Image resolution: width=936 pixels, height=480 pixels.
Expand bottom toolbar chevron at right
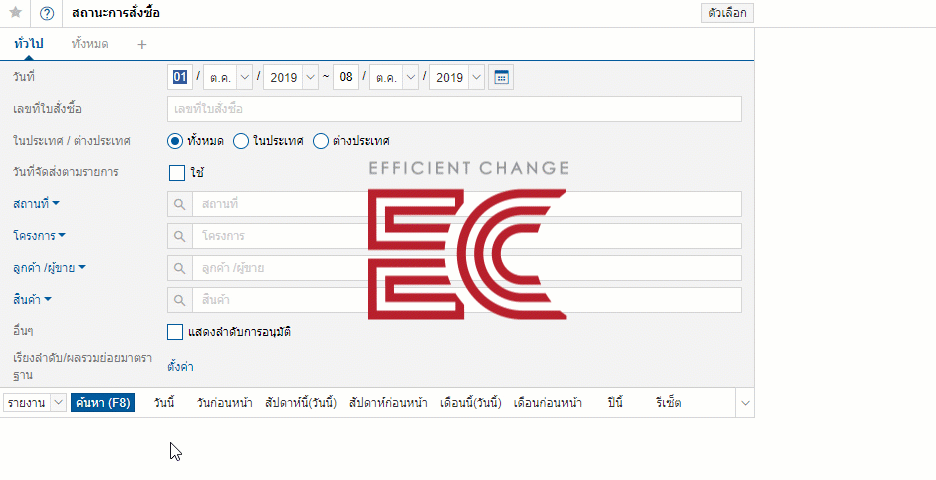coord(745,403)
